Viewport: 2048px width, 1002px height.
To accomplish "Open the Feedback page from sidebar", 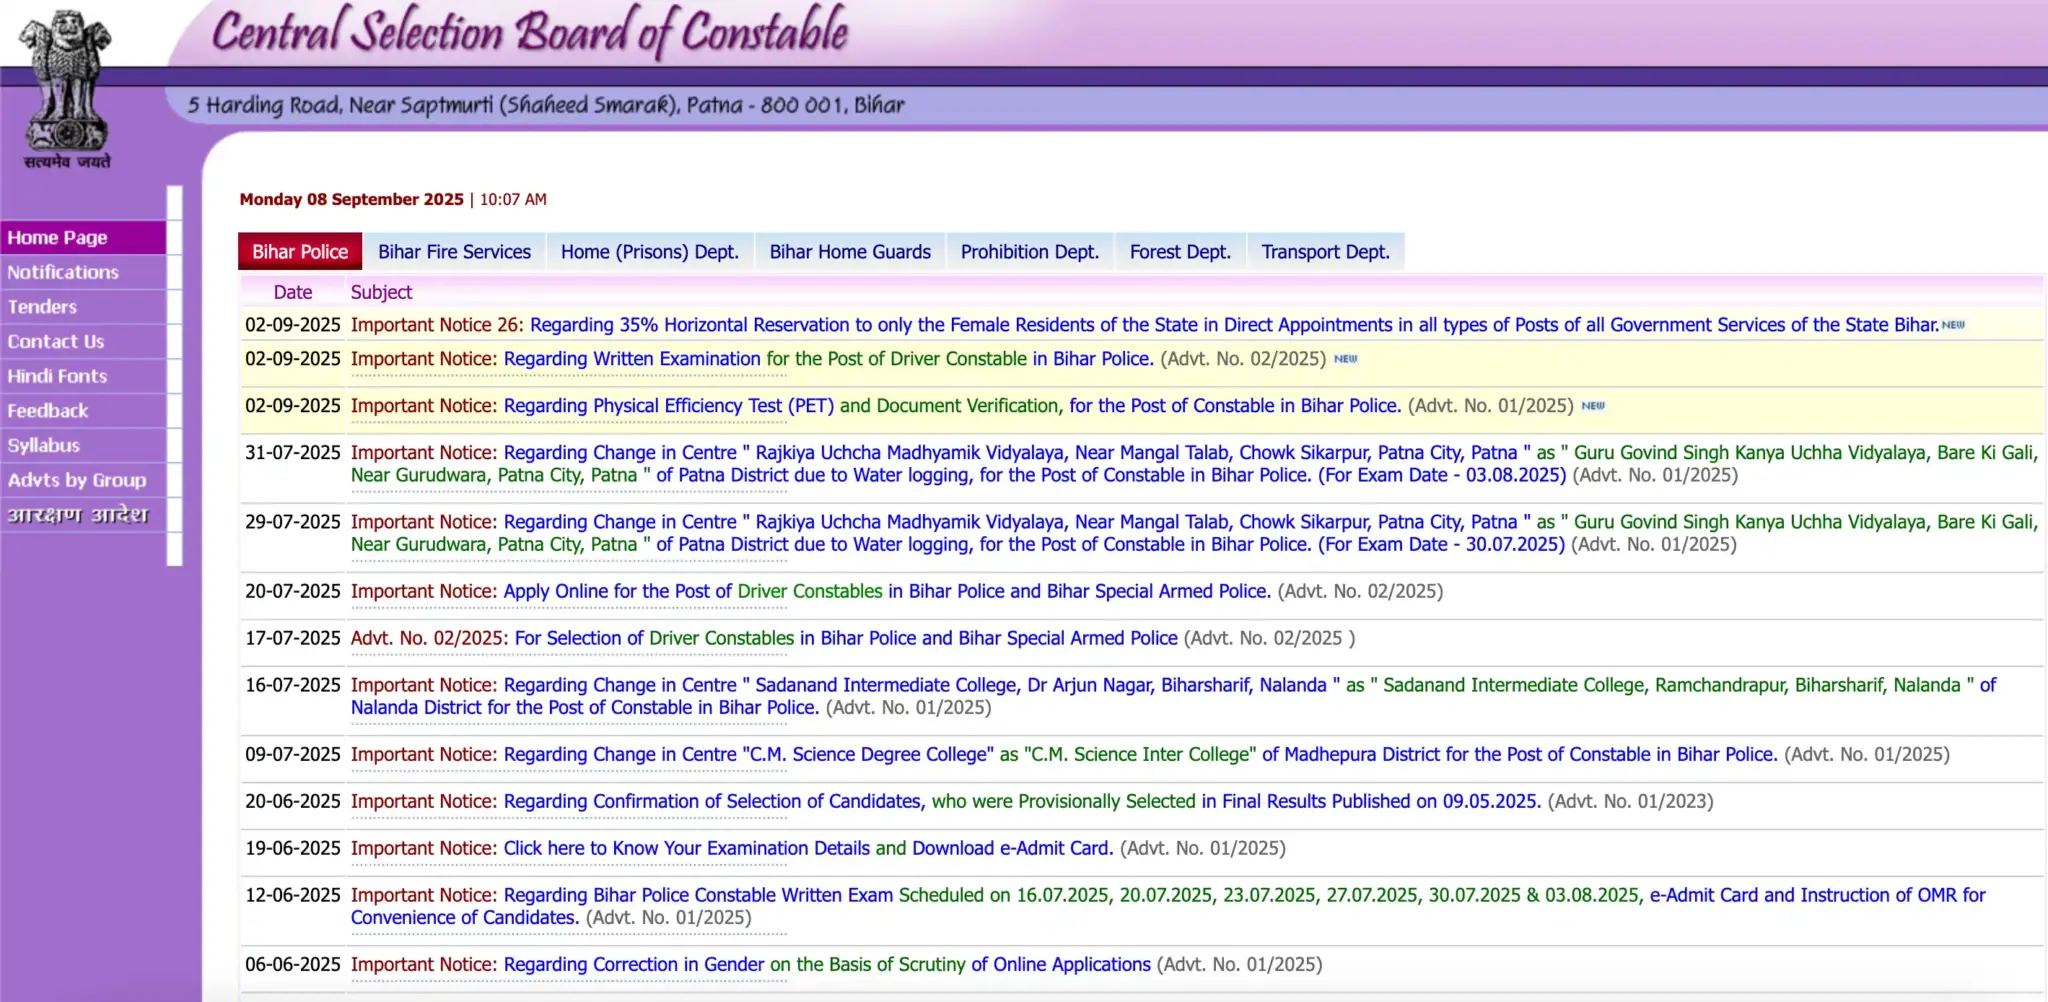I will (48, 411).
